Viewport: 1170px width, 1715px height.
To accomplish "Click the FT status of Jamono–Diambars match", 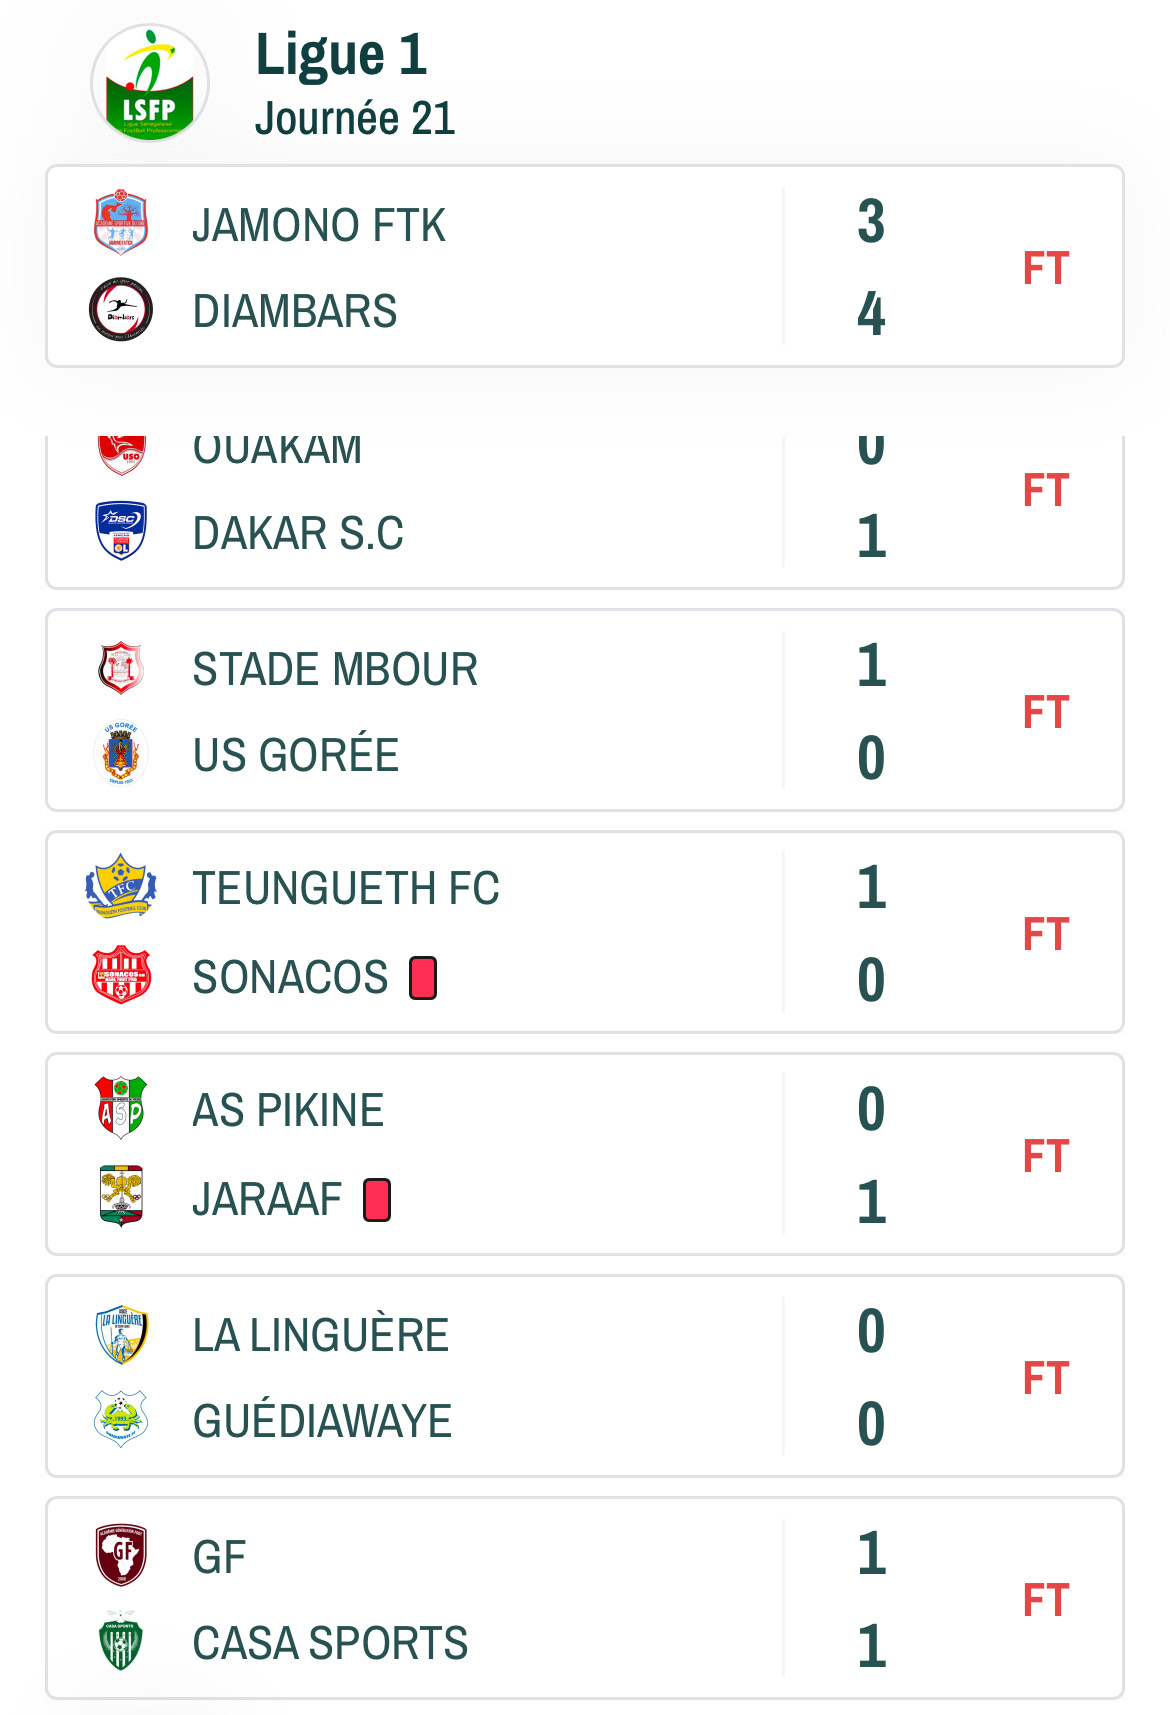I will [x=1046, y=268].
